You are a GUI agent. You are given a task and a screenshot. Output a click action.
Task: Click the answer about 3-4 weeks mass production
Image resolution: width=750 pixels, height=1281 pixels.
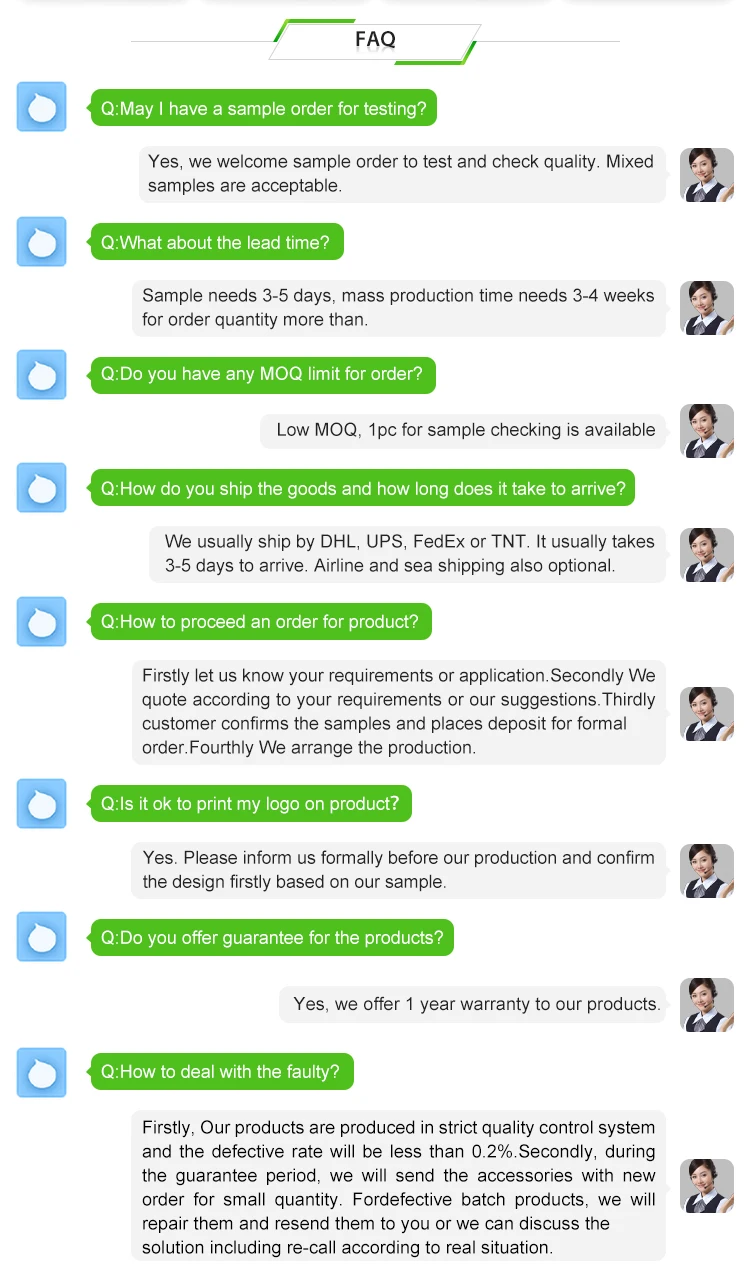click(x=398, y=308)
